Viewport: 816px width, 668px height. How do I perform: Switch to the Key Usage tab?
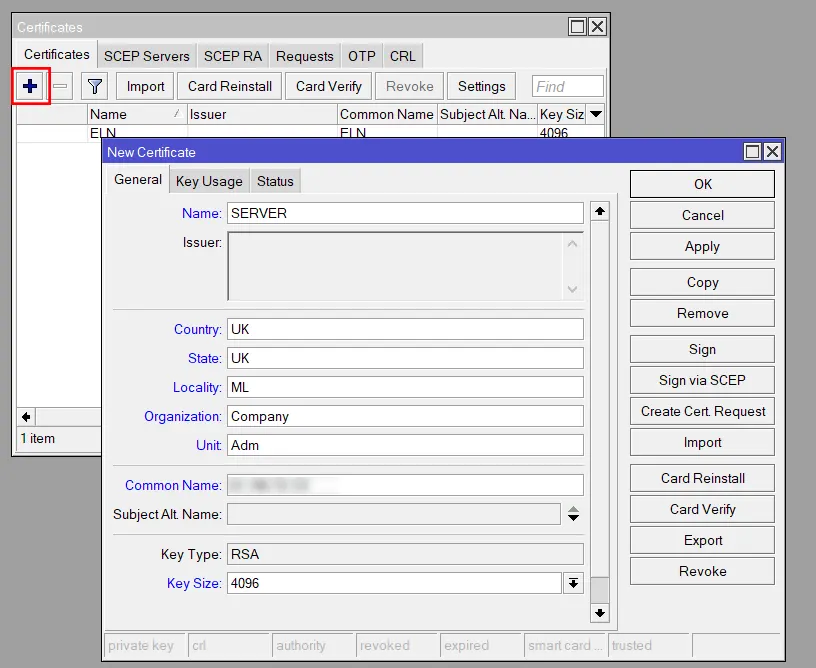pyautogui.click(x=209, y=181)
